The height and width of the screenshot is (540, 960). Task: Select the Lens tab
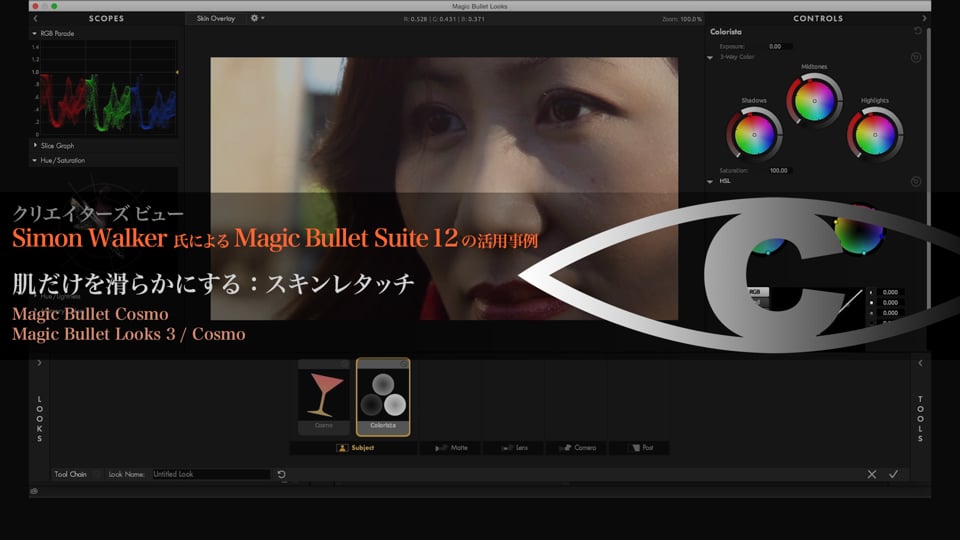[x=514, y=448]
